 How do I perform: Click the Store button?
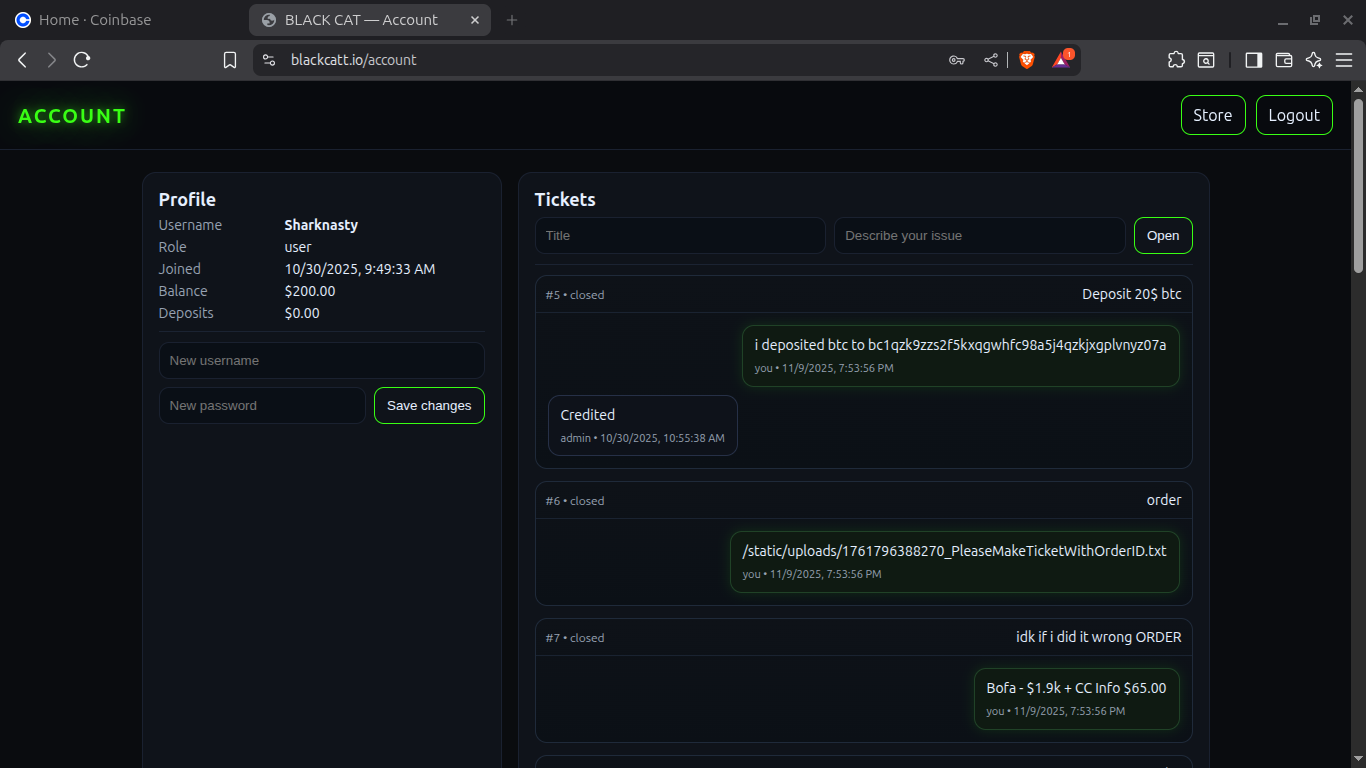pyautogui.click(x=1212, y=115)
